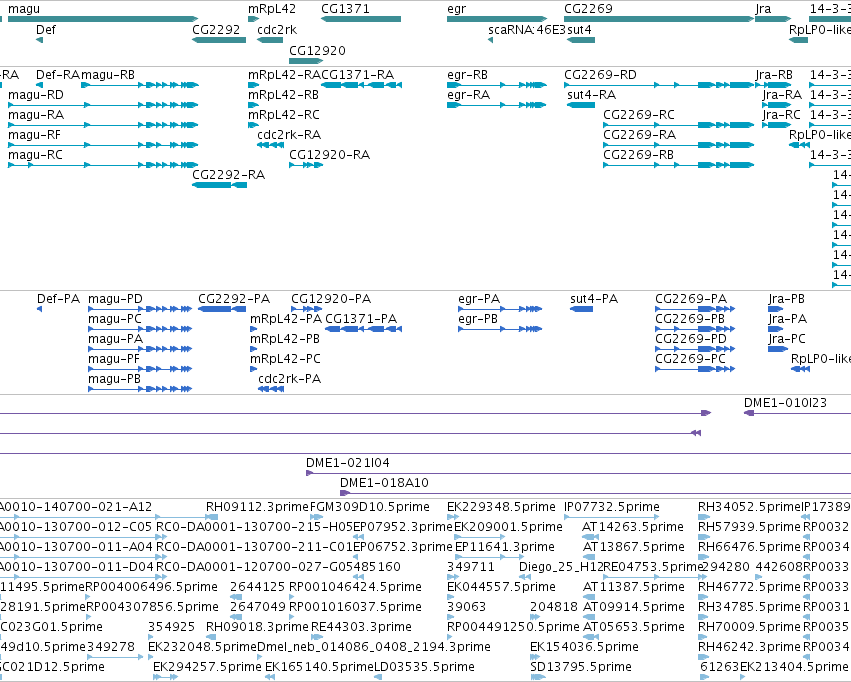Screen dimensions: 851x682
Task: Click the sut4-PA protein label
Action: 594,299
